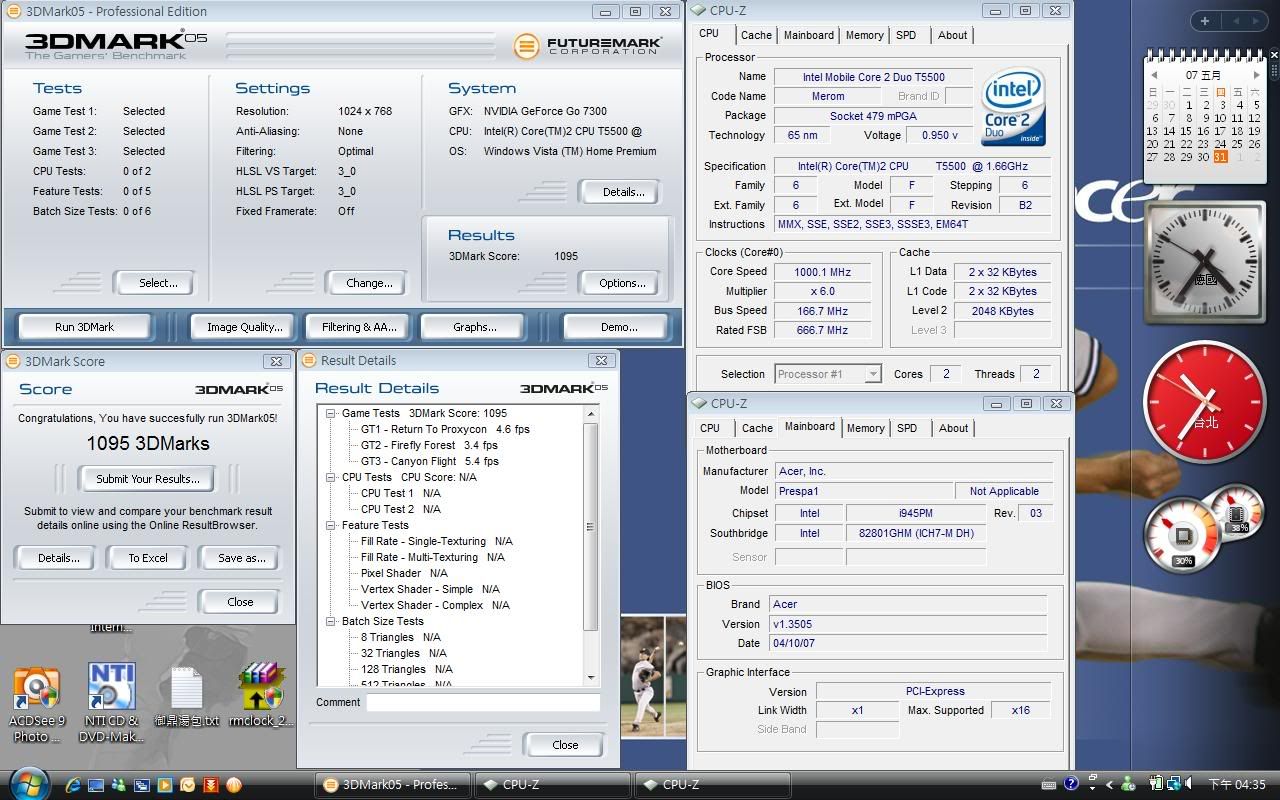The height and width of the screenshot is (800, 1280).
Task: Click Close button in Result Details window
Action: pos(565,744)
